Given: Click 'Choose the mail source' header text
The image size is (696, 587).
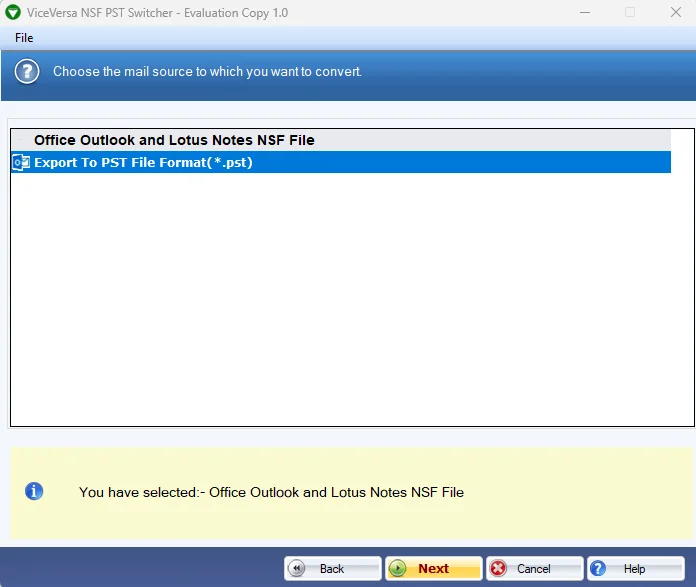Looking at the screenshot, I should click(207, 71).
